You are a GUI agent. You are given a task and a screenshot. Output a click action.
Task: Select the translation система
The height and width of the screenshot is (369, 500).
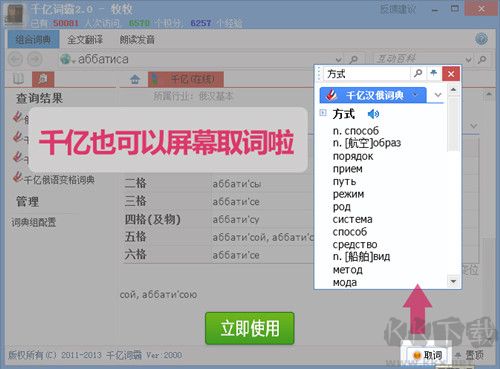tap(352, 219)
